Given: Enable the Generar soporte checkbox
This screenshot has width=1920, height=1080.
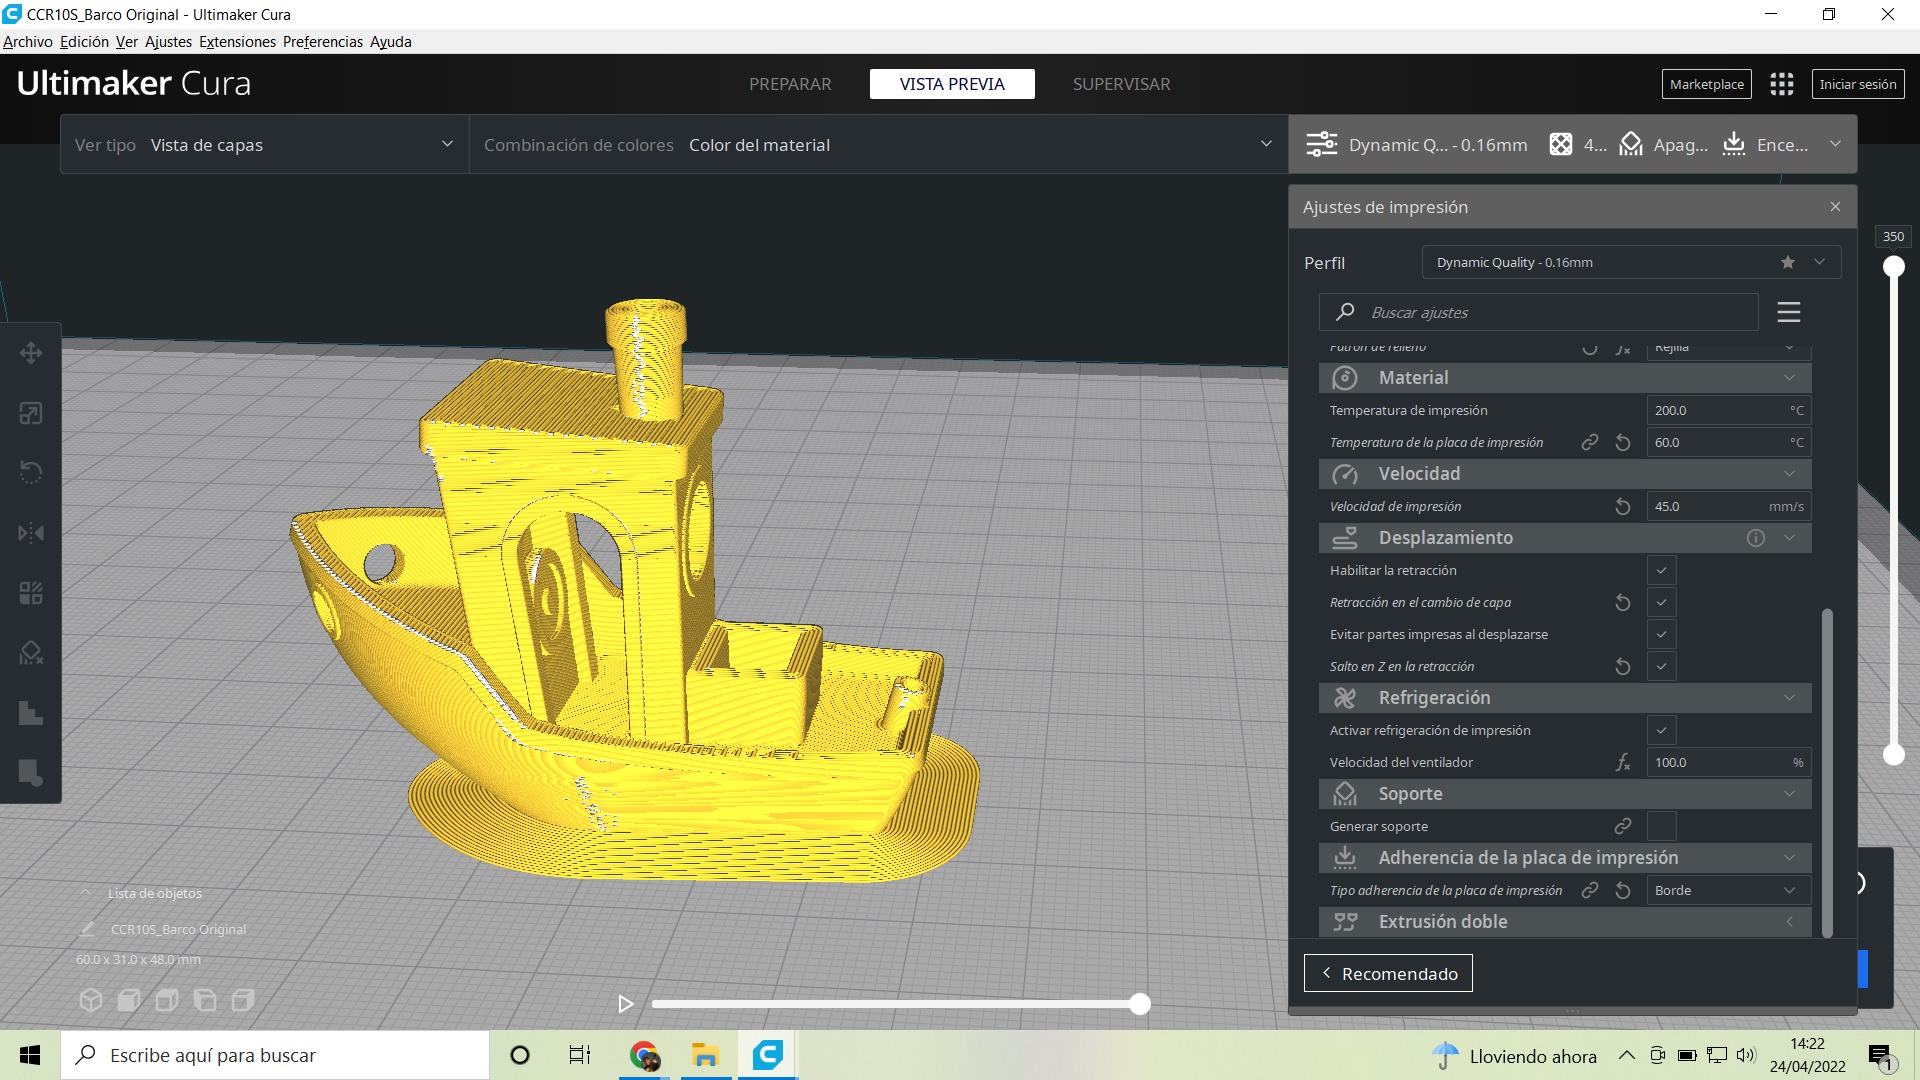Looking at the screenshot, I should coord(1661,827).
